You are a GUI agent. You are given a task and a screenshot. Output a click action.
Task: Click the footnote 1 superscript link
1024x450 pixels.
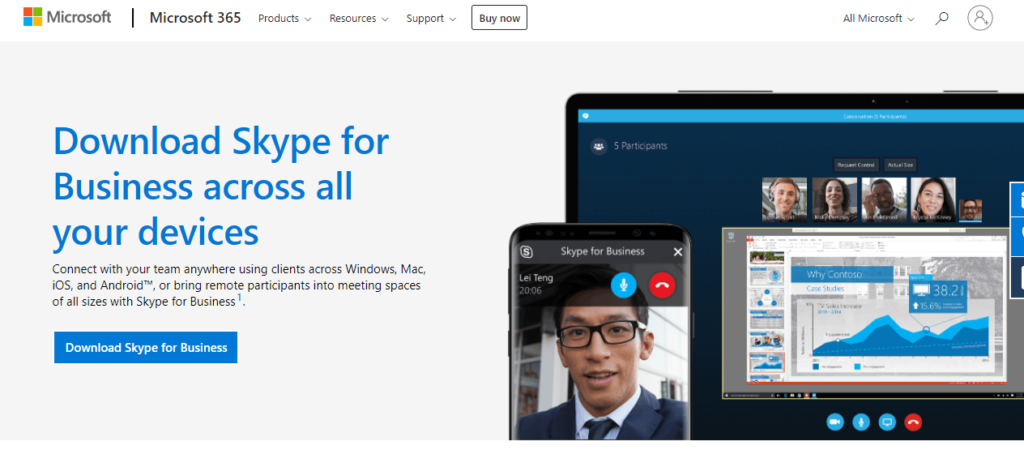[239, 298]
